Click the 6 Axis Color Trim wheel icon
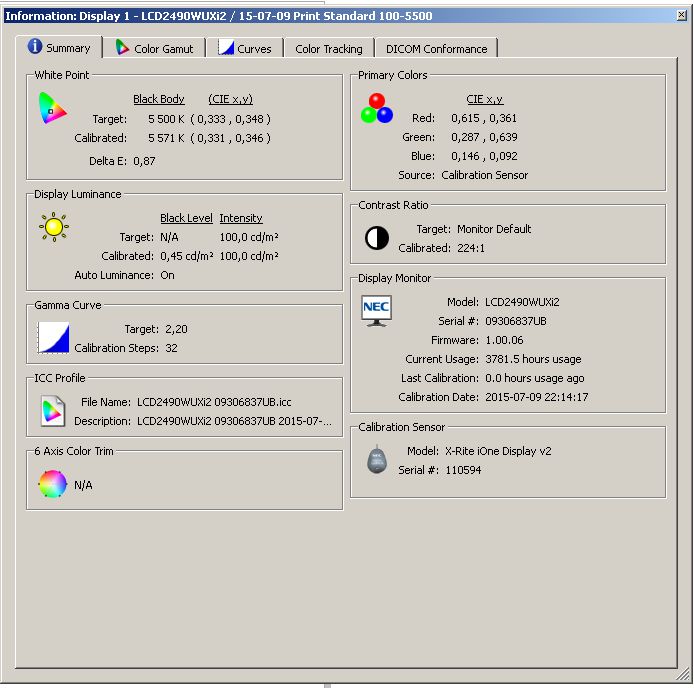This screenshot has width=694, height=688. [x=52, y=485]
